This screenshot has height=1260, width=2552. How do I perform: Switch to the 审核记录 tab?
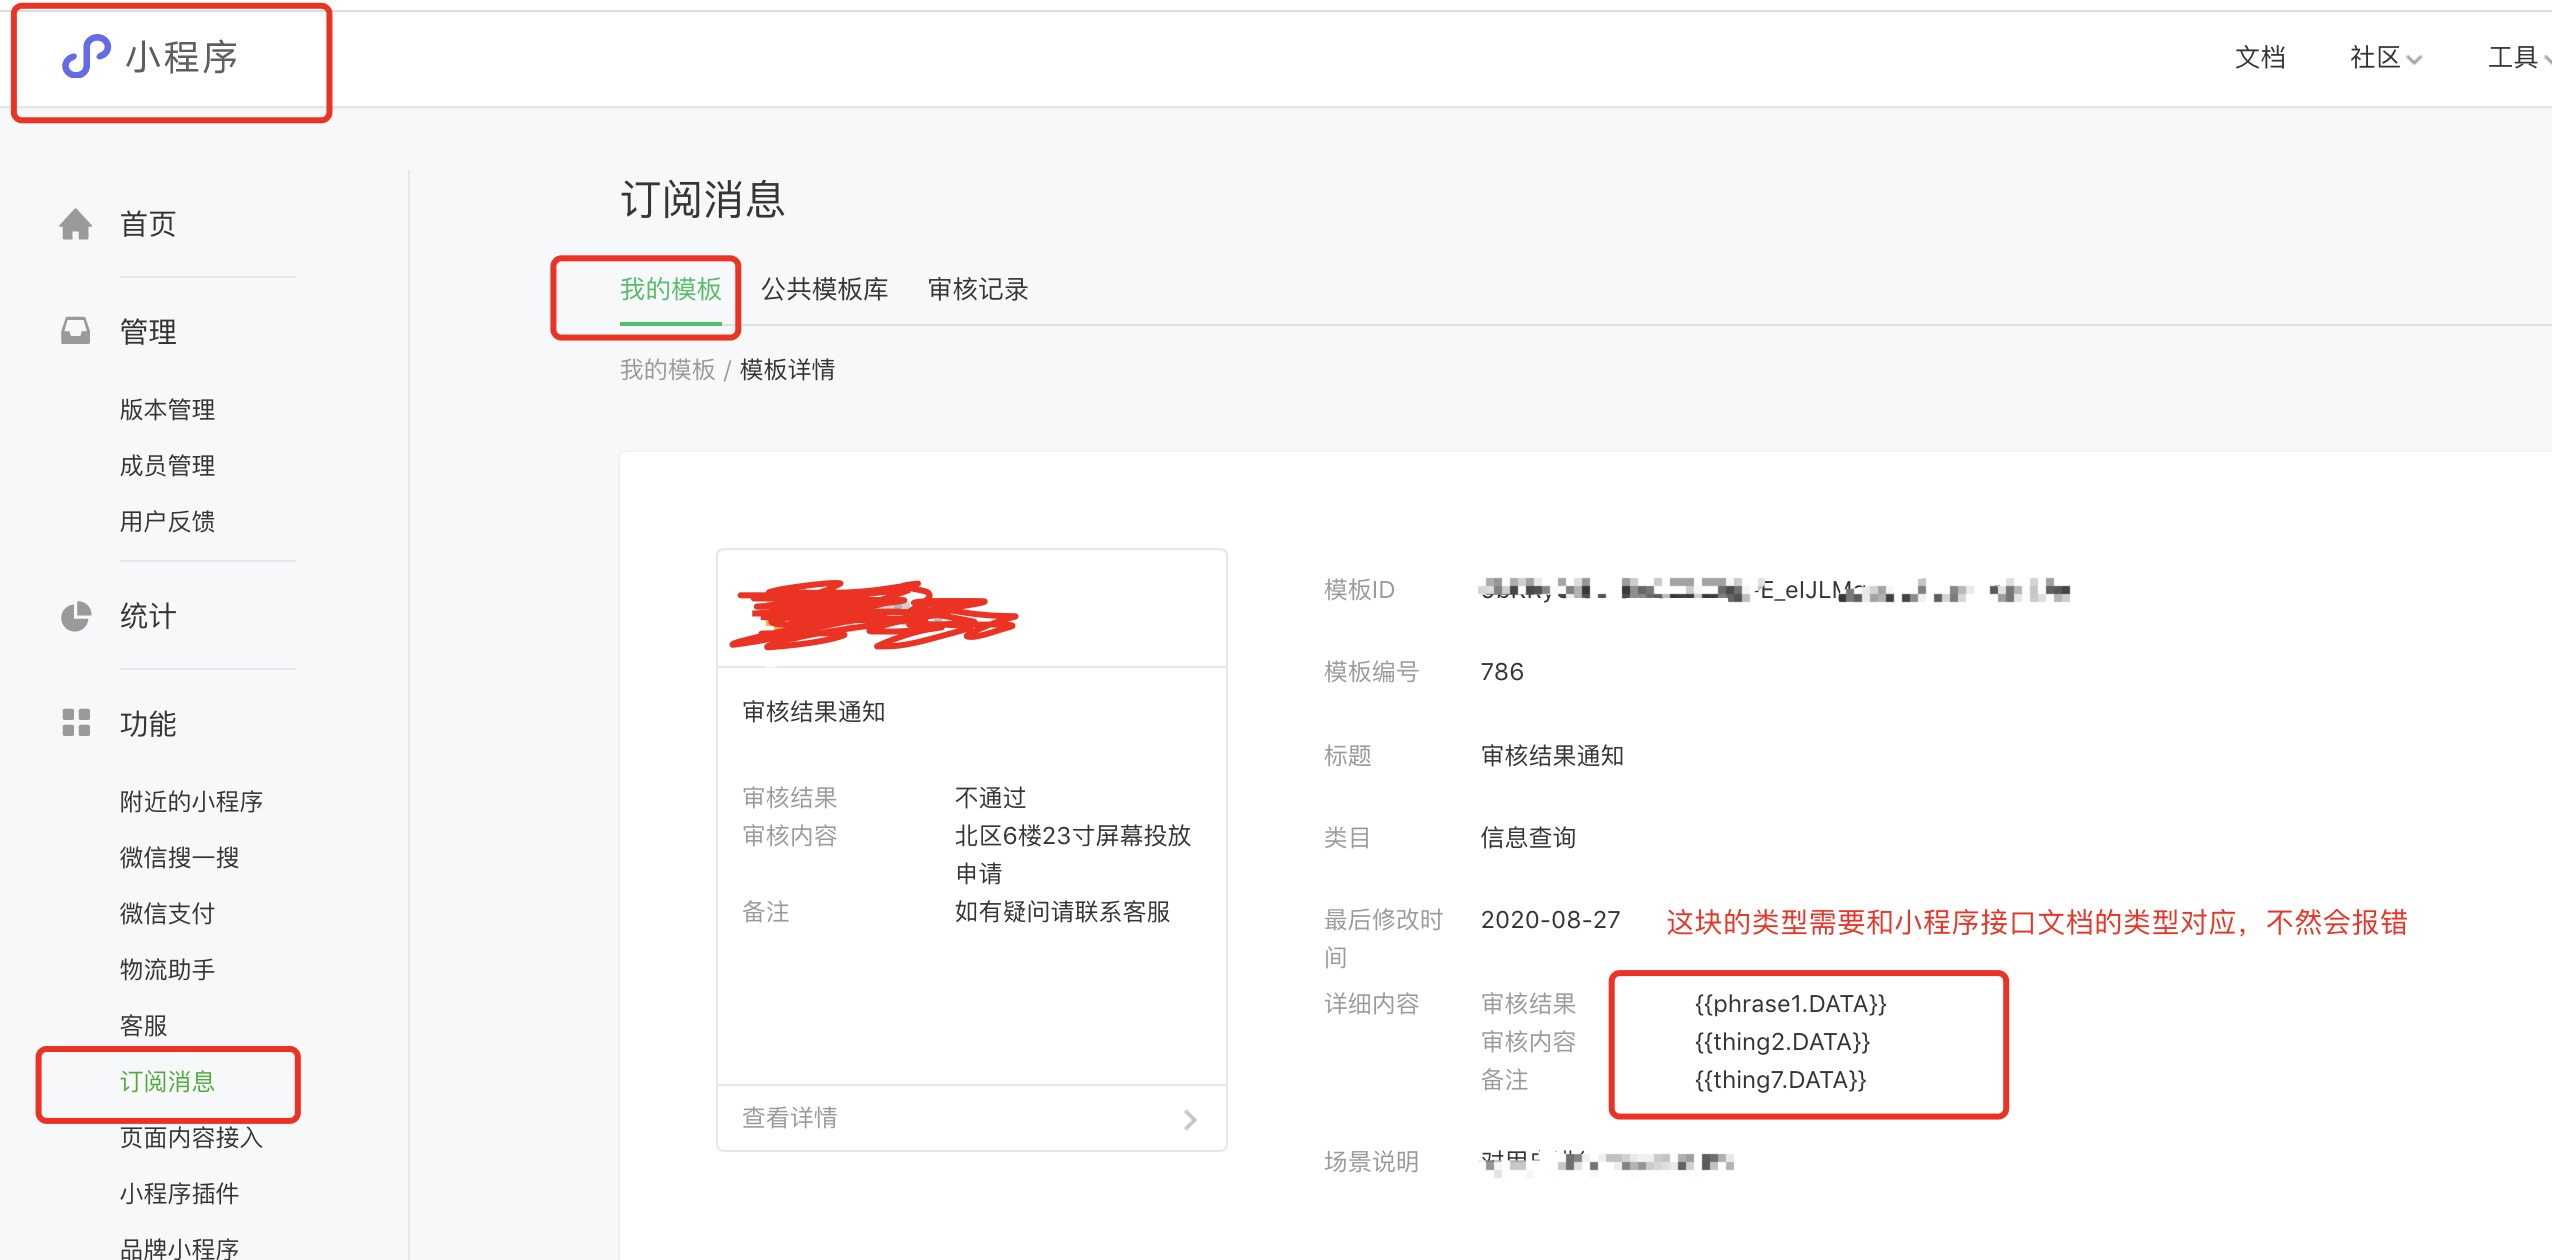pyautogui.click(x=977, y=290)
